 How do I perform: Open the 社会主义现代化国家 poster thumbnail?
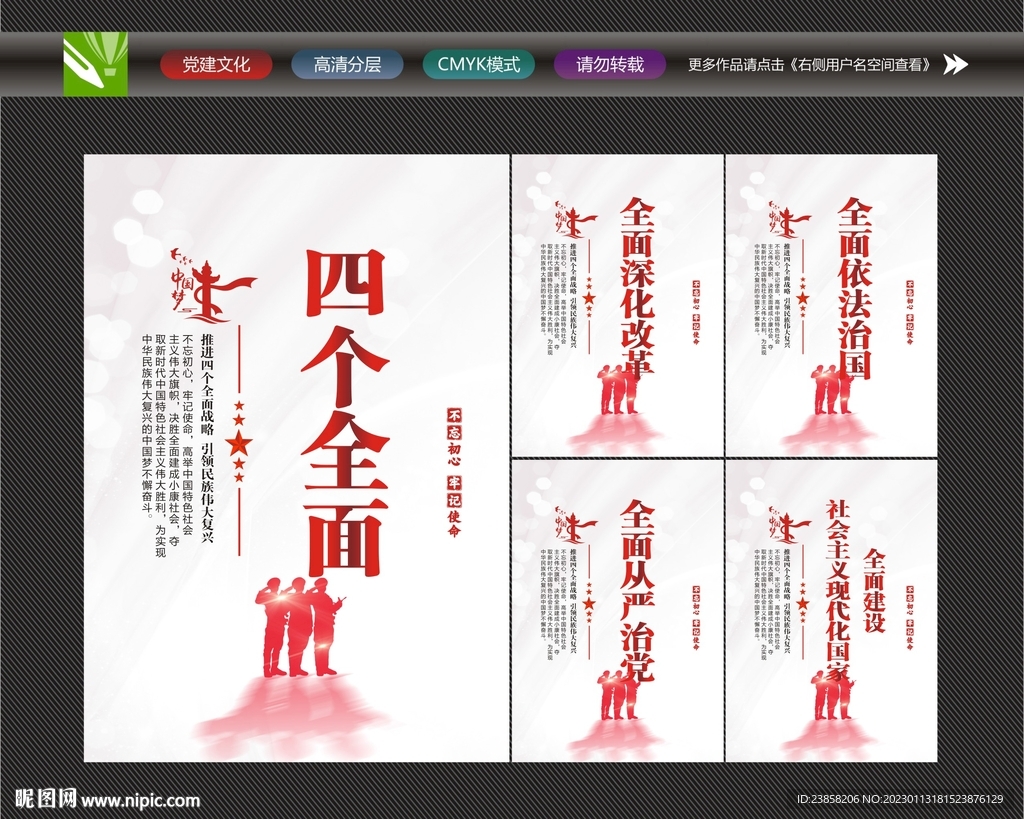[831, 611]
